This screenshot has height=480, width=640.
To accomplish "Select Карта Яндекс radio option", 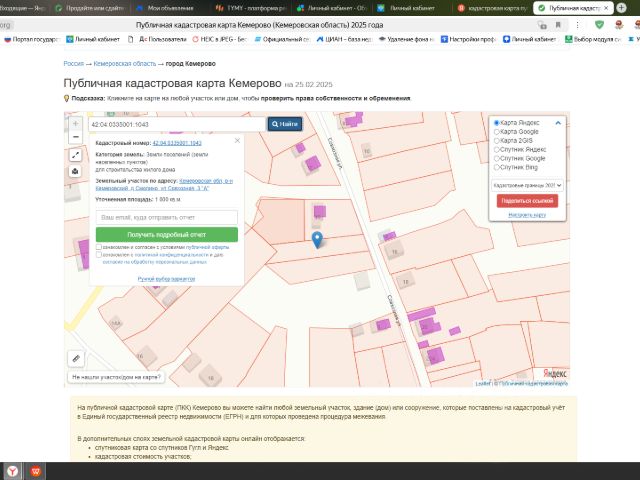I will coord(497,123).
